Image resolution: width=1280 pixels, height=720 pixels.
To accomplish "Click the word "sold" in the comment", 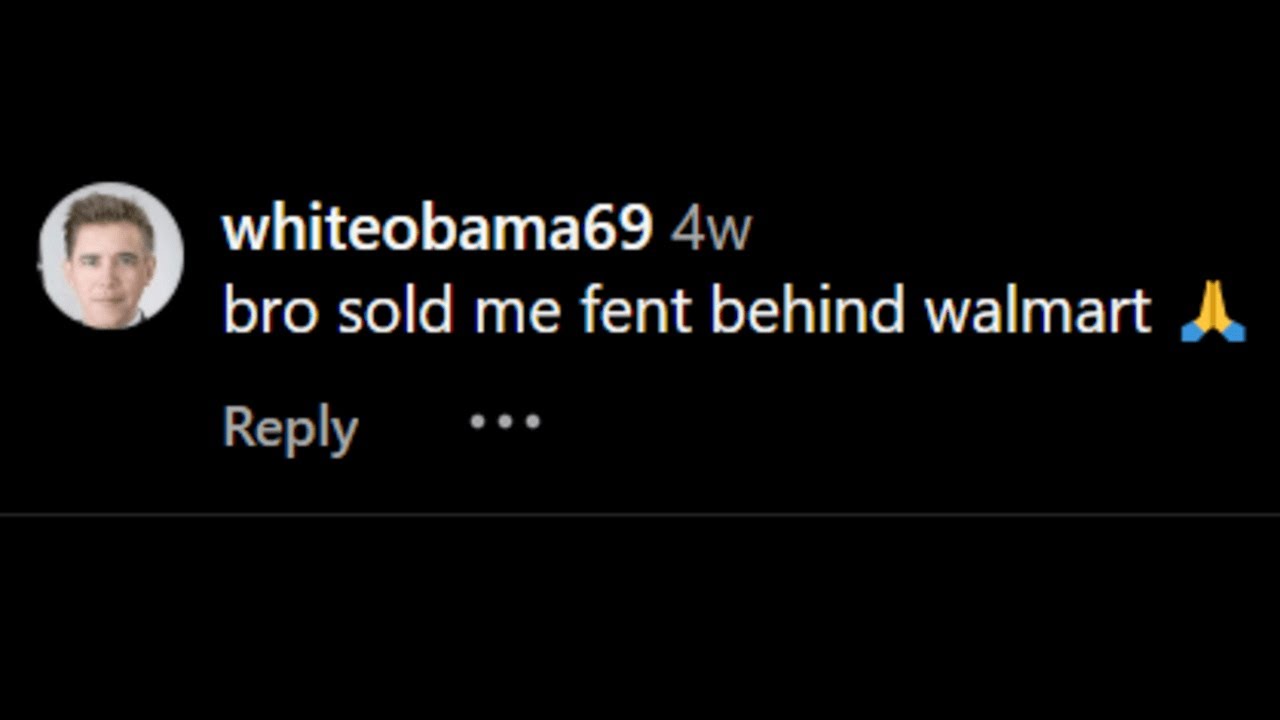I will (396, 311).
